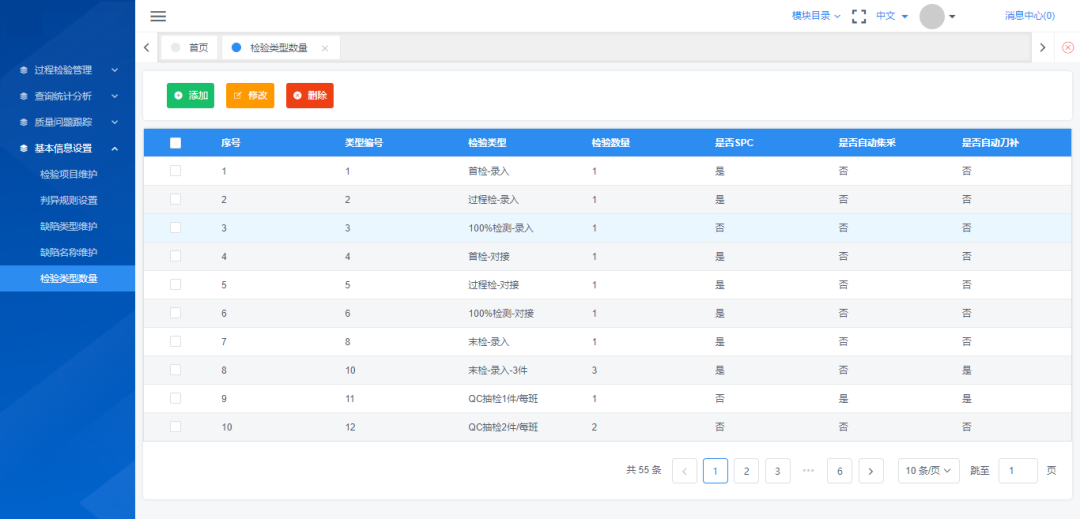Check the row for 末检-录入-3件
Screen dimensions: 1080x519
(176, 370)
